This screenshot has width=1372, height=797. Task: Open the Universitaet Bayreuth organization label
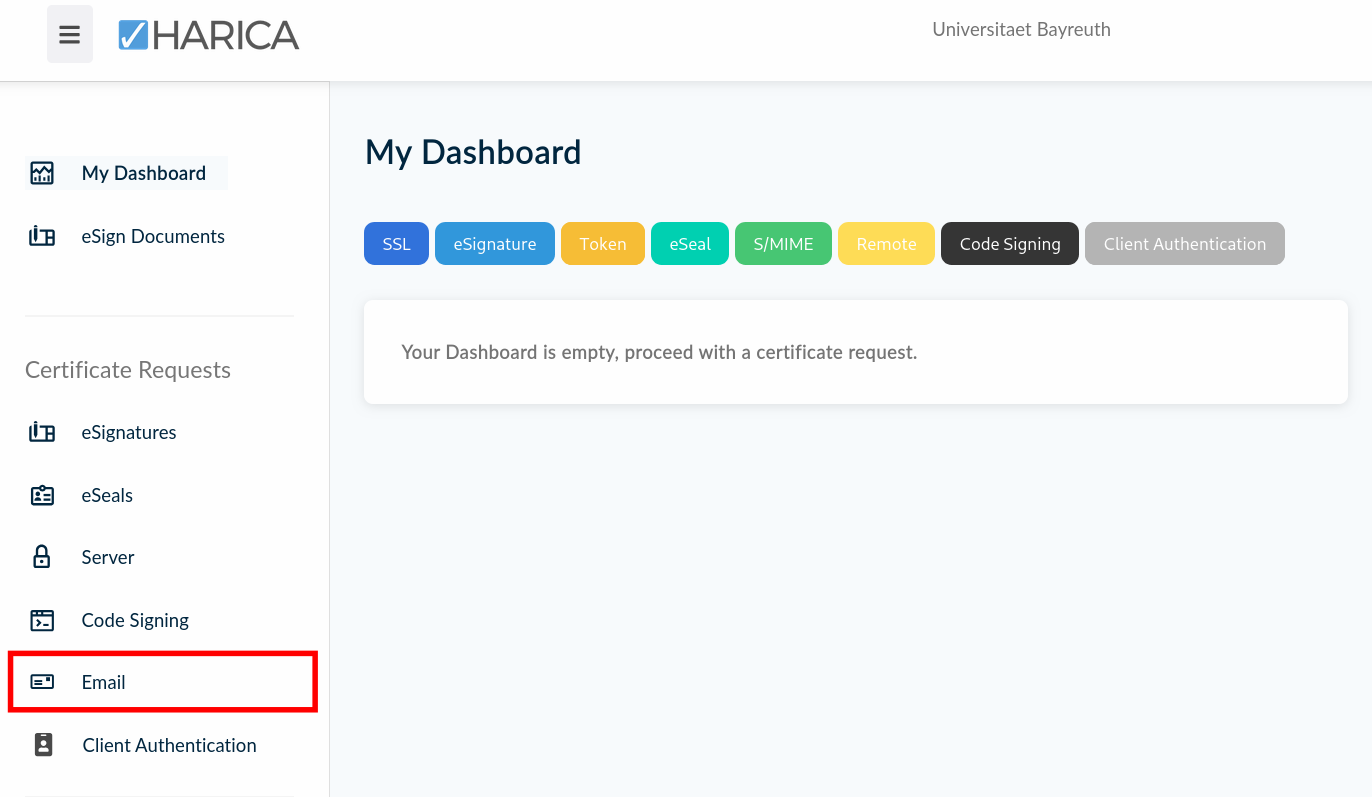coord(1021,30)
